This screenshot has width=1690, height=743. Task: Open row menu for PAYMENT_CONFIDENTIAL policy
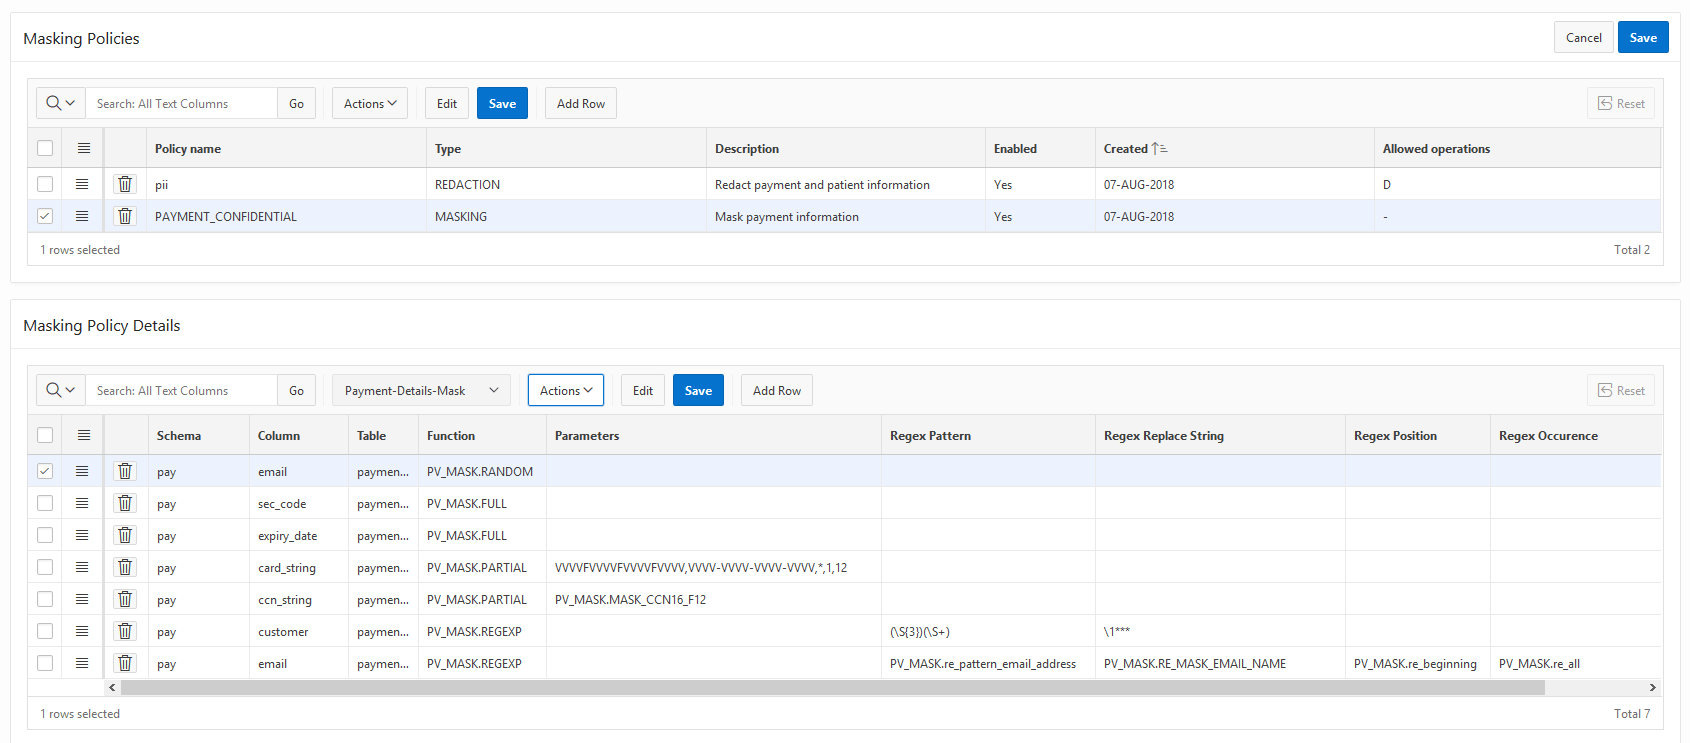[x=82, y=216]
